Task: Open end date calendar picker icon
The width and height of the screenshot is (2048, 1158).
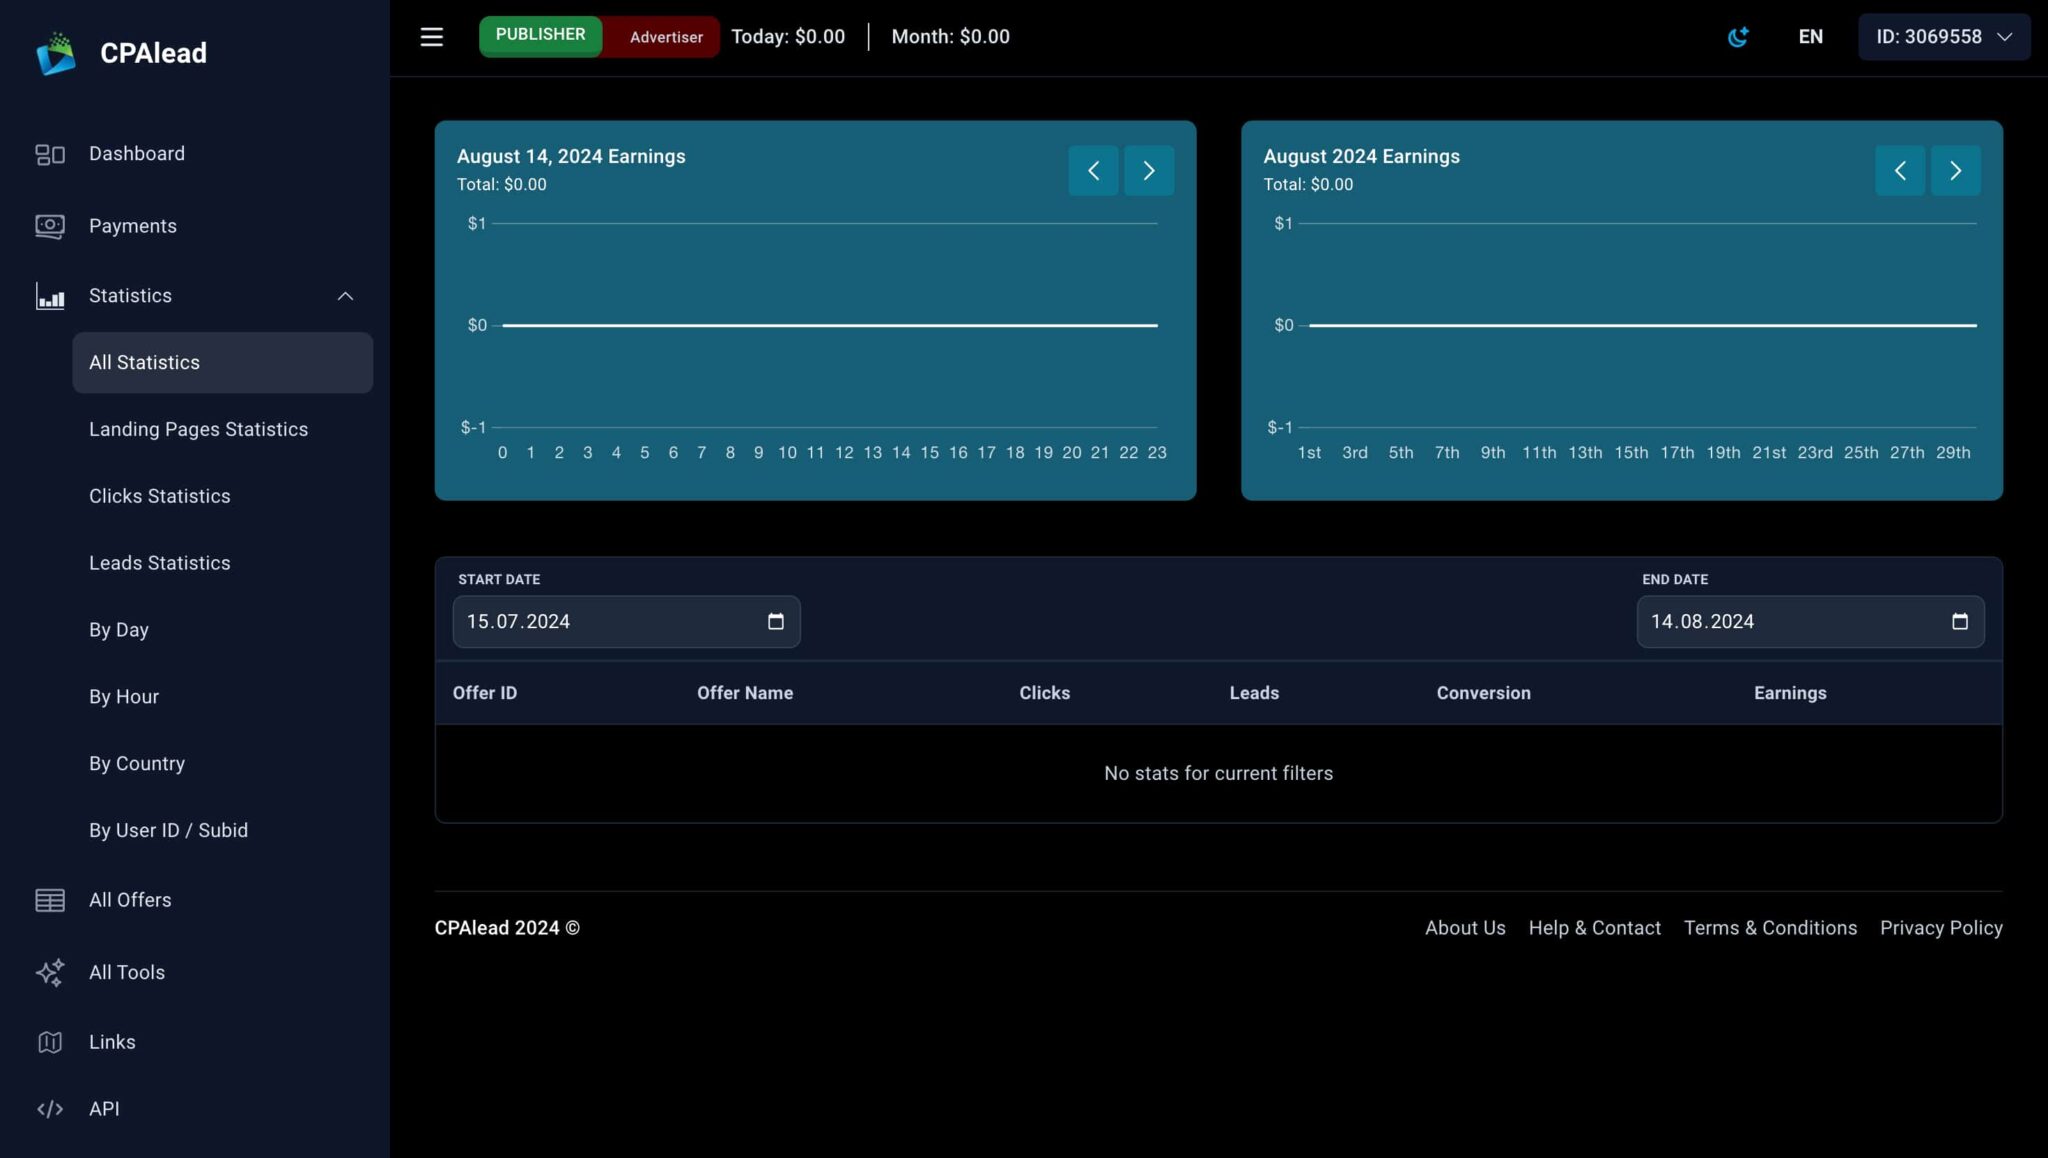Action: click(x=1959, y=622)
